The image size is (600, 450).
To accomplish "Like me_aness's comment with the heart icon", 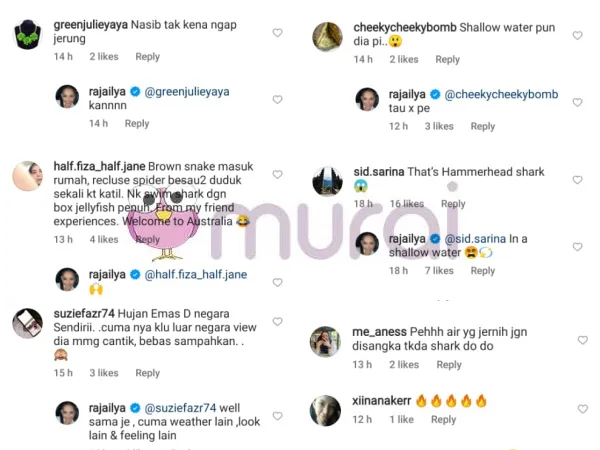I will pyautogui.click(x=583, y=340).
